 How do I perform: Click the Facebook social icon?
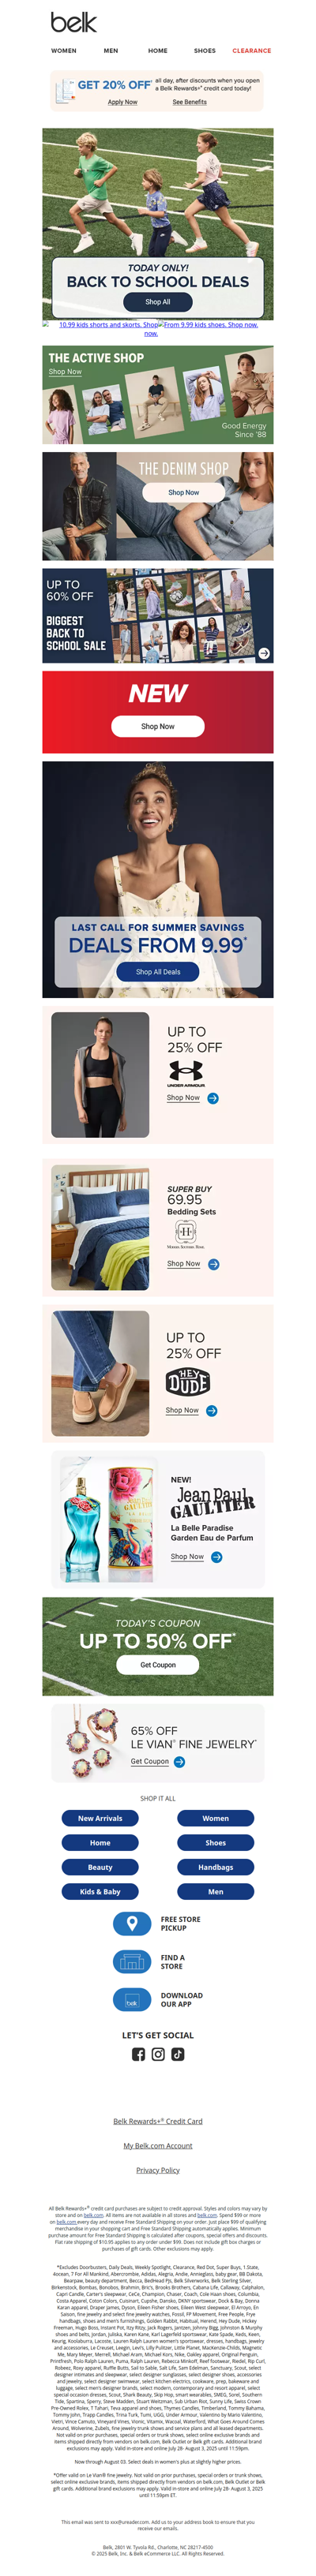pyautogui.click(x=138, y=2054)
